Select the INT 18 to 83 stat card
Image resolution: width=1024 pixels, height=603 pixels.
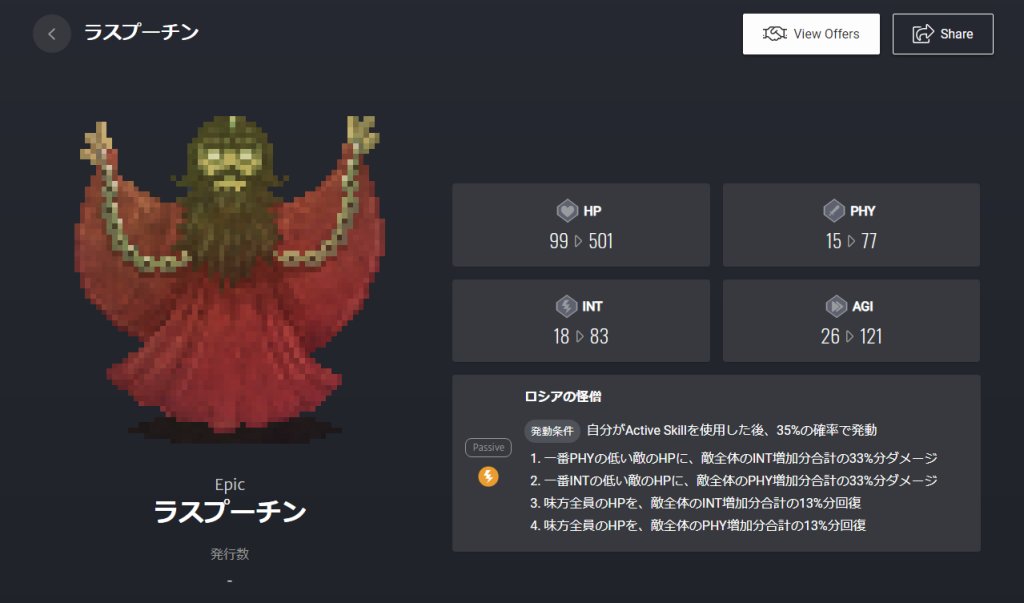581,321
